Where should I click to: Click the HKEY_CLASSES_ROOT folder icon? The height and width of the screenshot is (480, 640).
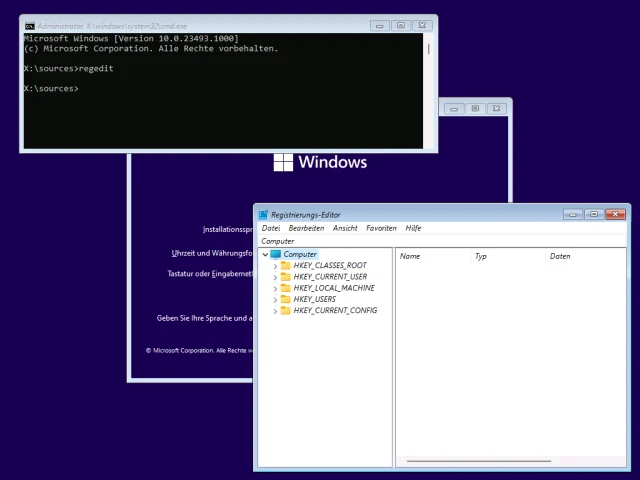click(286, 266)
